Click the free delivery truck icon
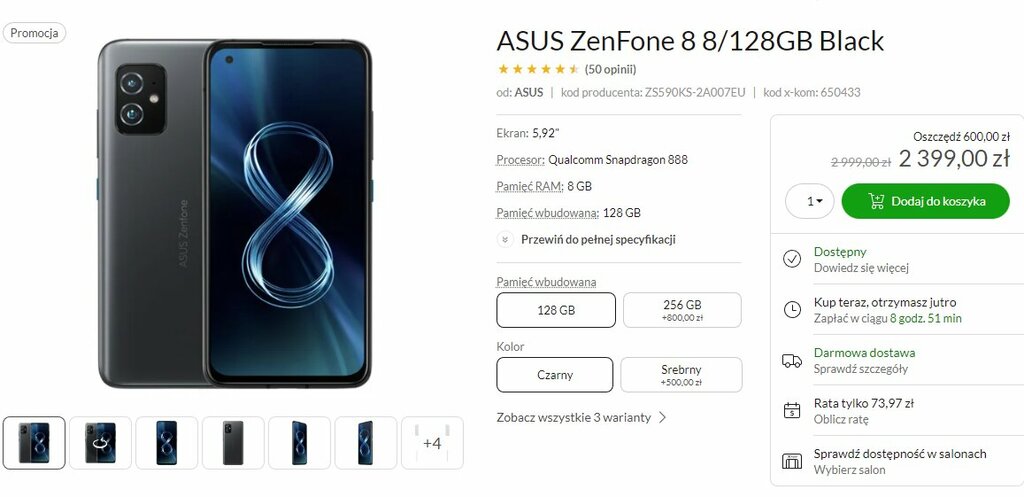1024x497 pixels. pos(792,361)
